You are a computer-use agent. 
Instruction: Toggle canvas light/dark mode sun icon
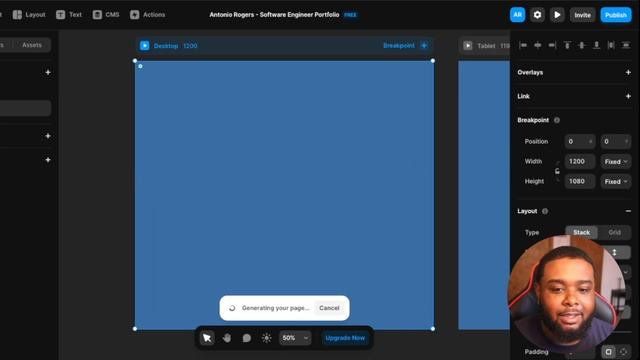pyautogui.click(x=267, y=338)
